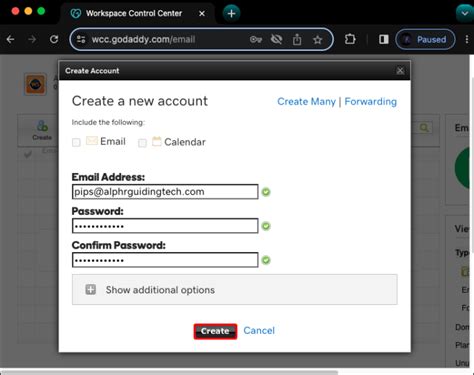Click the password key icon in address bar
The height and width of the screenshot is (375, 474).
(256, 40)
